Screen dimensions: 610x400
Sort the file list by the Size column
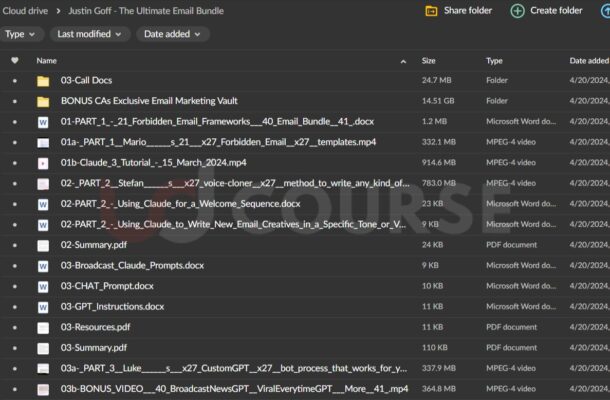coord(428,61)
